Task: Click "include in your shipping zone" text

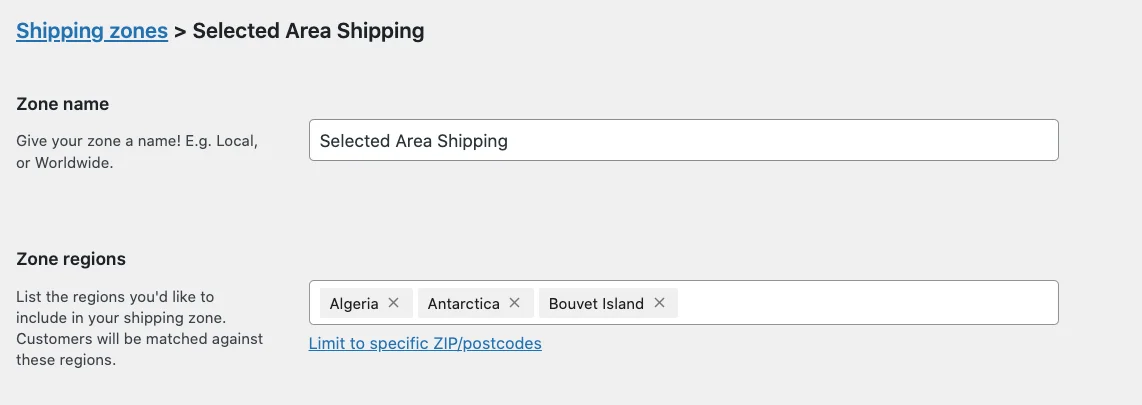Action: click(121, 318)
